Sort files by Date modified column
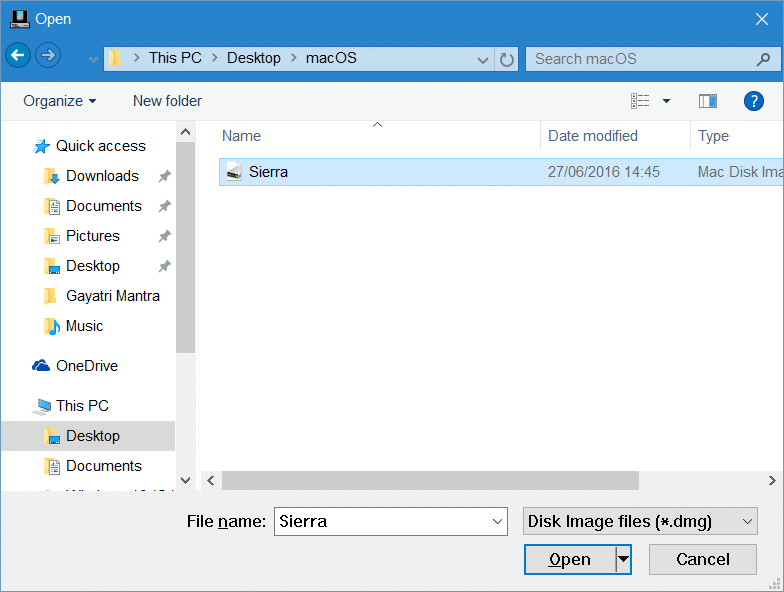 [592, 136]
